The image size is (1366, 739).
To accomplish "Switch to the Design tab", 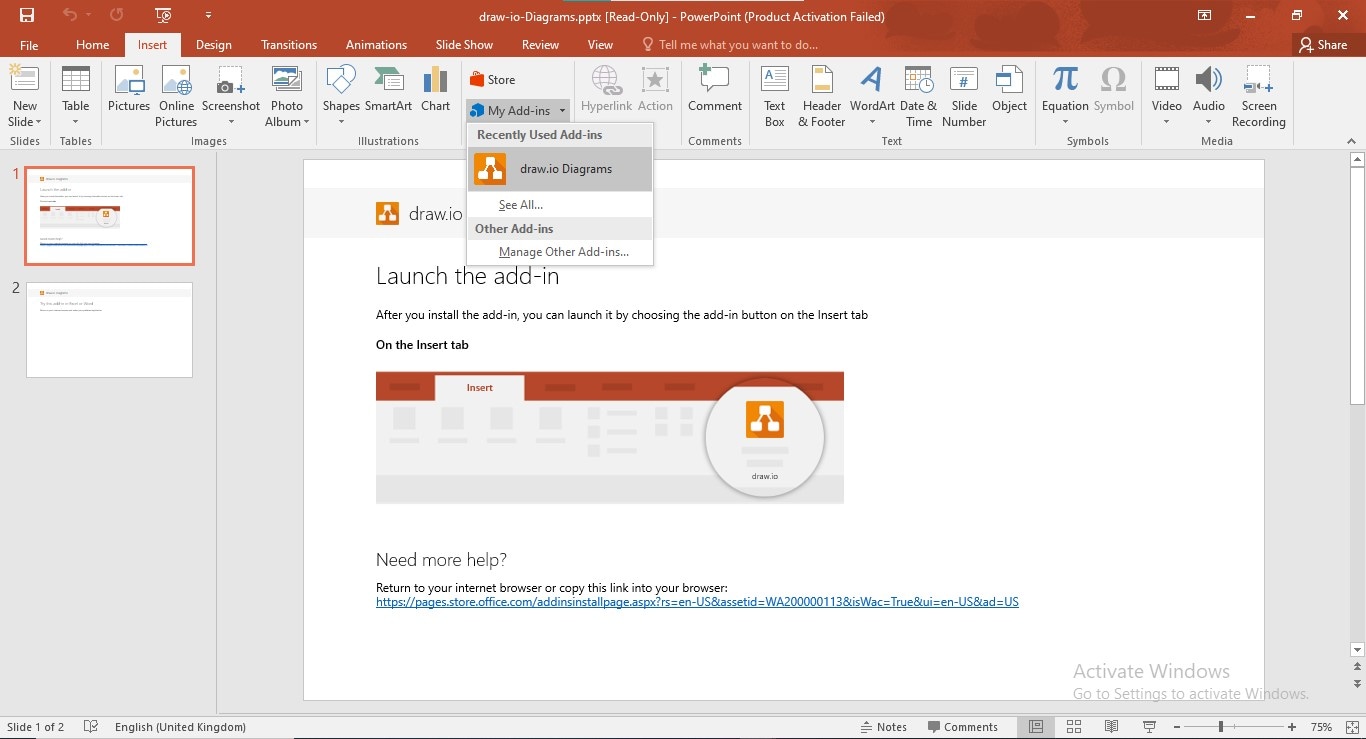I will click(213, 45).
